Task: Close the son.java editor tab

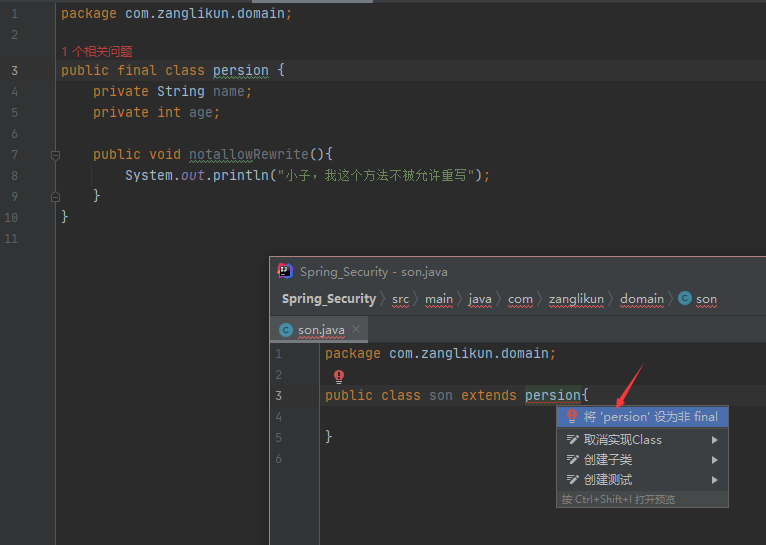Action: (x=356, y=330)
